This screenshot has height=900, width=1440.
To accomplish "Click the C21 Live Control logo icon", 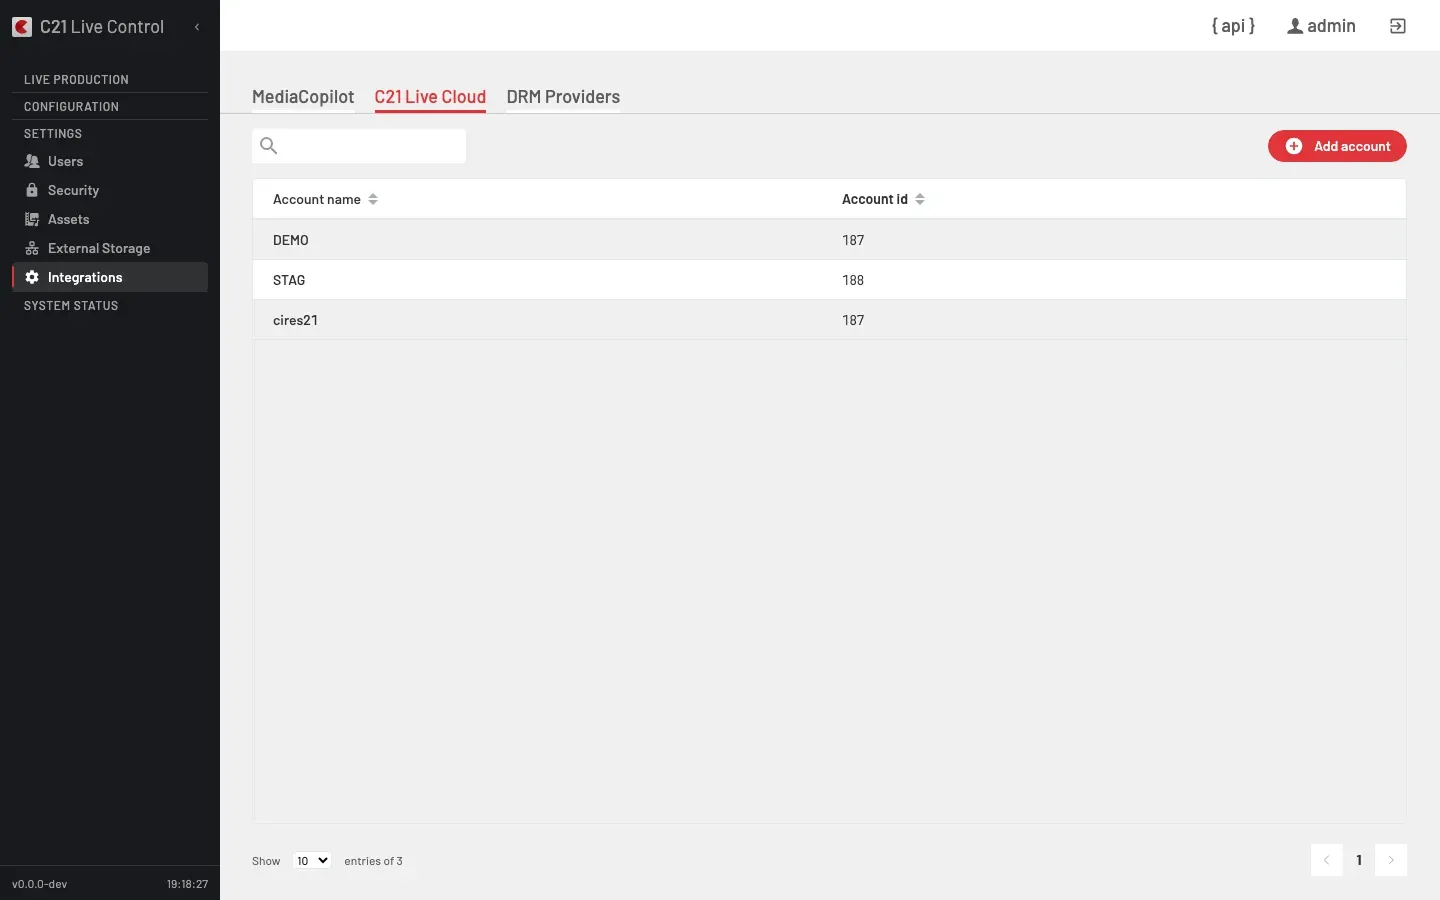I will [22, 27].
